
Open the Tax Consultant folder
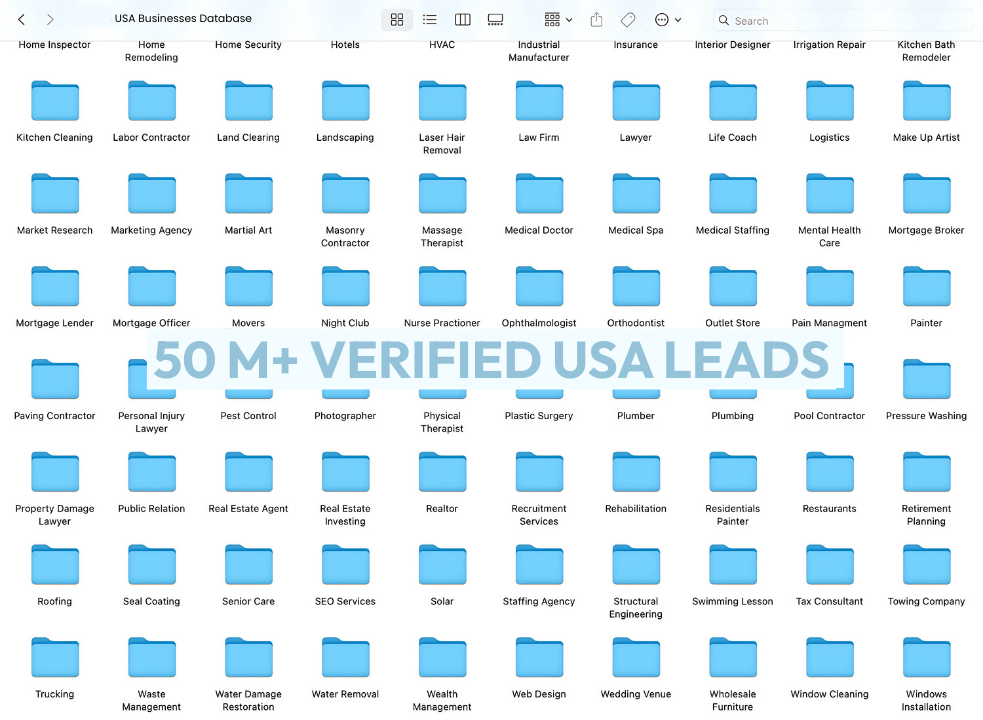[x=829, y=564]
